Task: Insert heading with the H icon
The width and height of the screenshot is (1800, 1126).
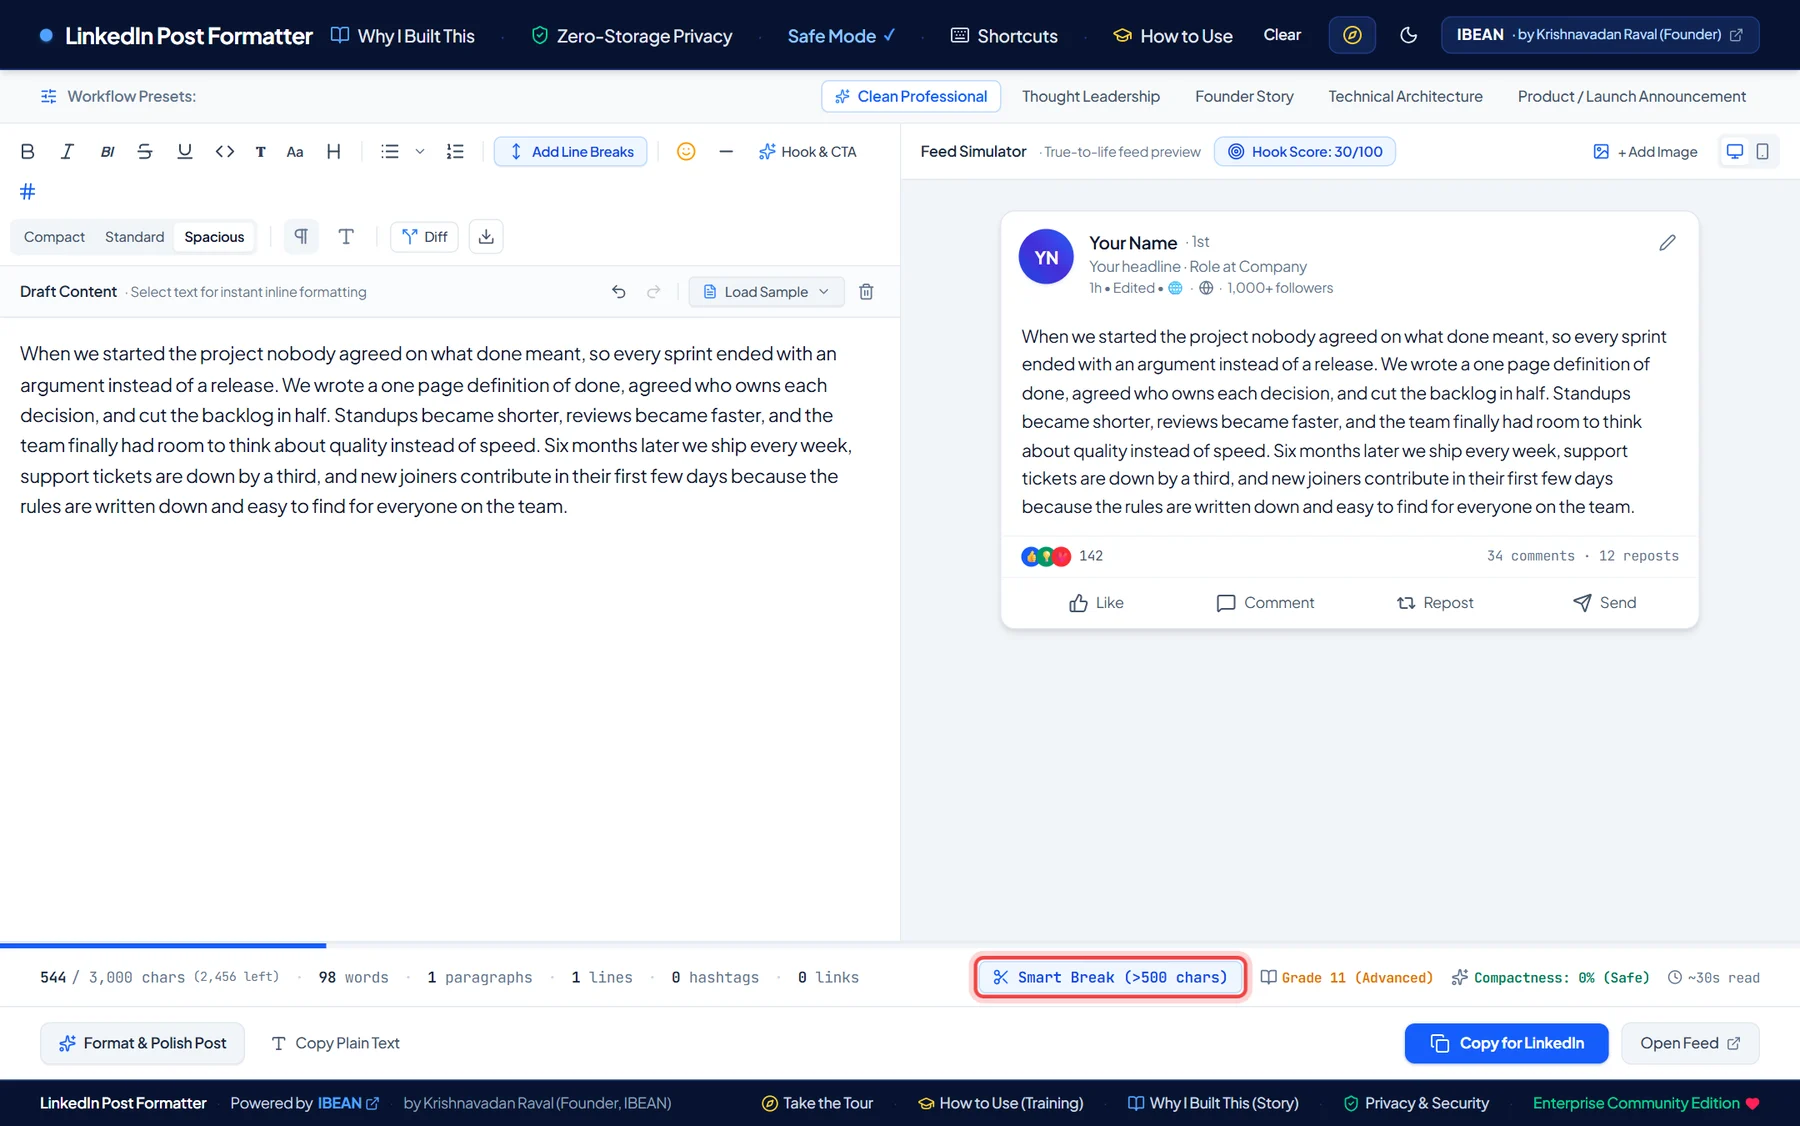Action: [x=334, y=151]
